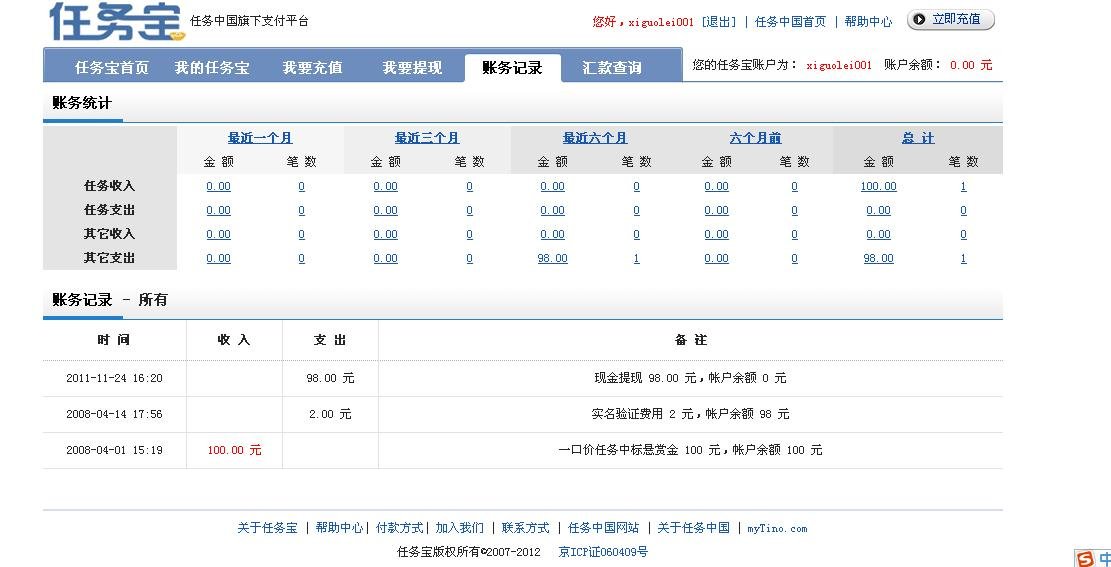
Task: Click 0.00 total in 任务支出 row
Action: 879,210
